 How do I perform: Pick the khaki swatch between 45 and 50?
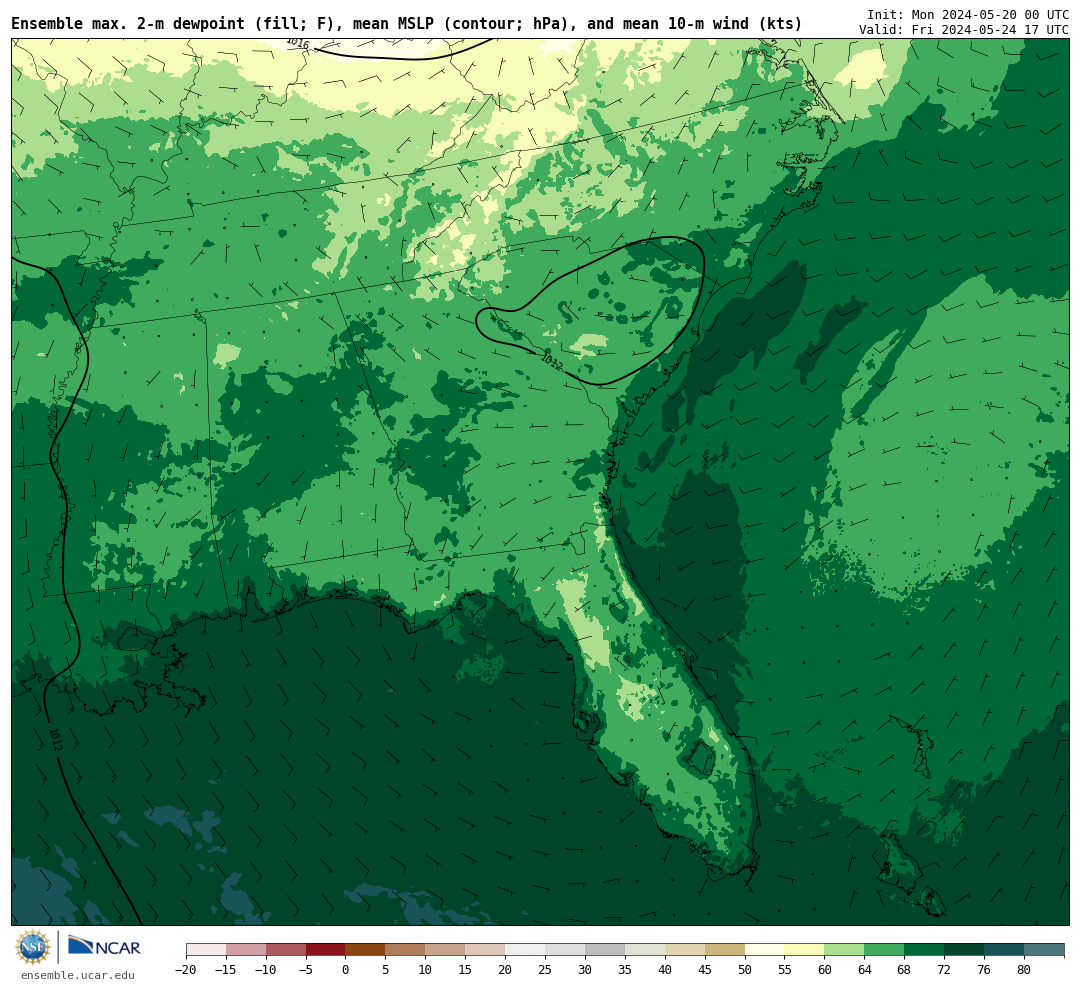(725, 949)
